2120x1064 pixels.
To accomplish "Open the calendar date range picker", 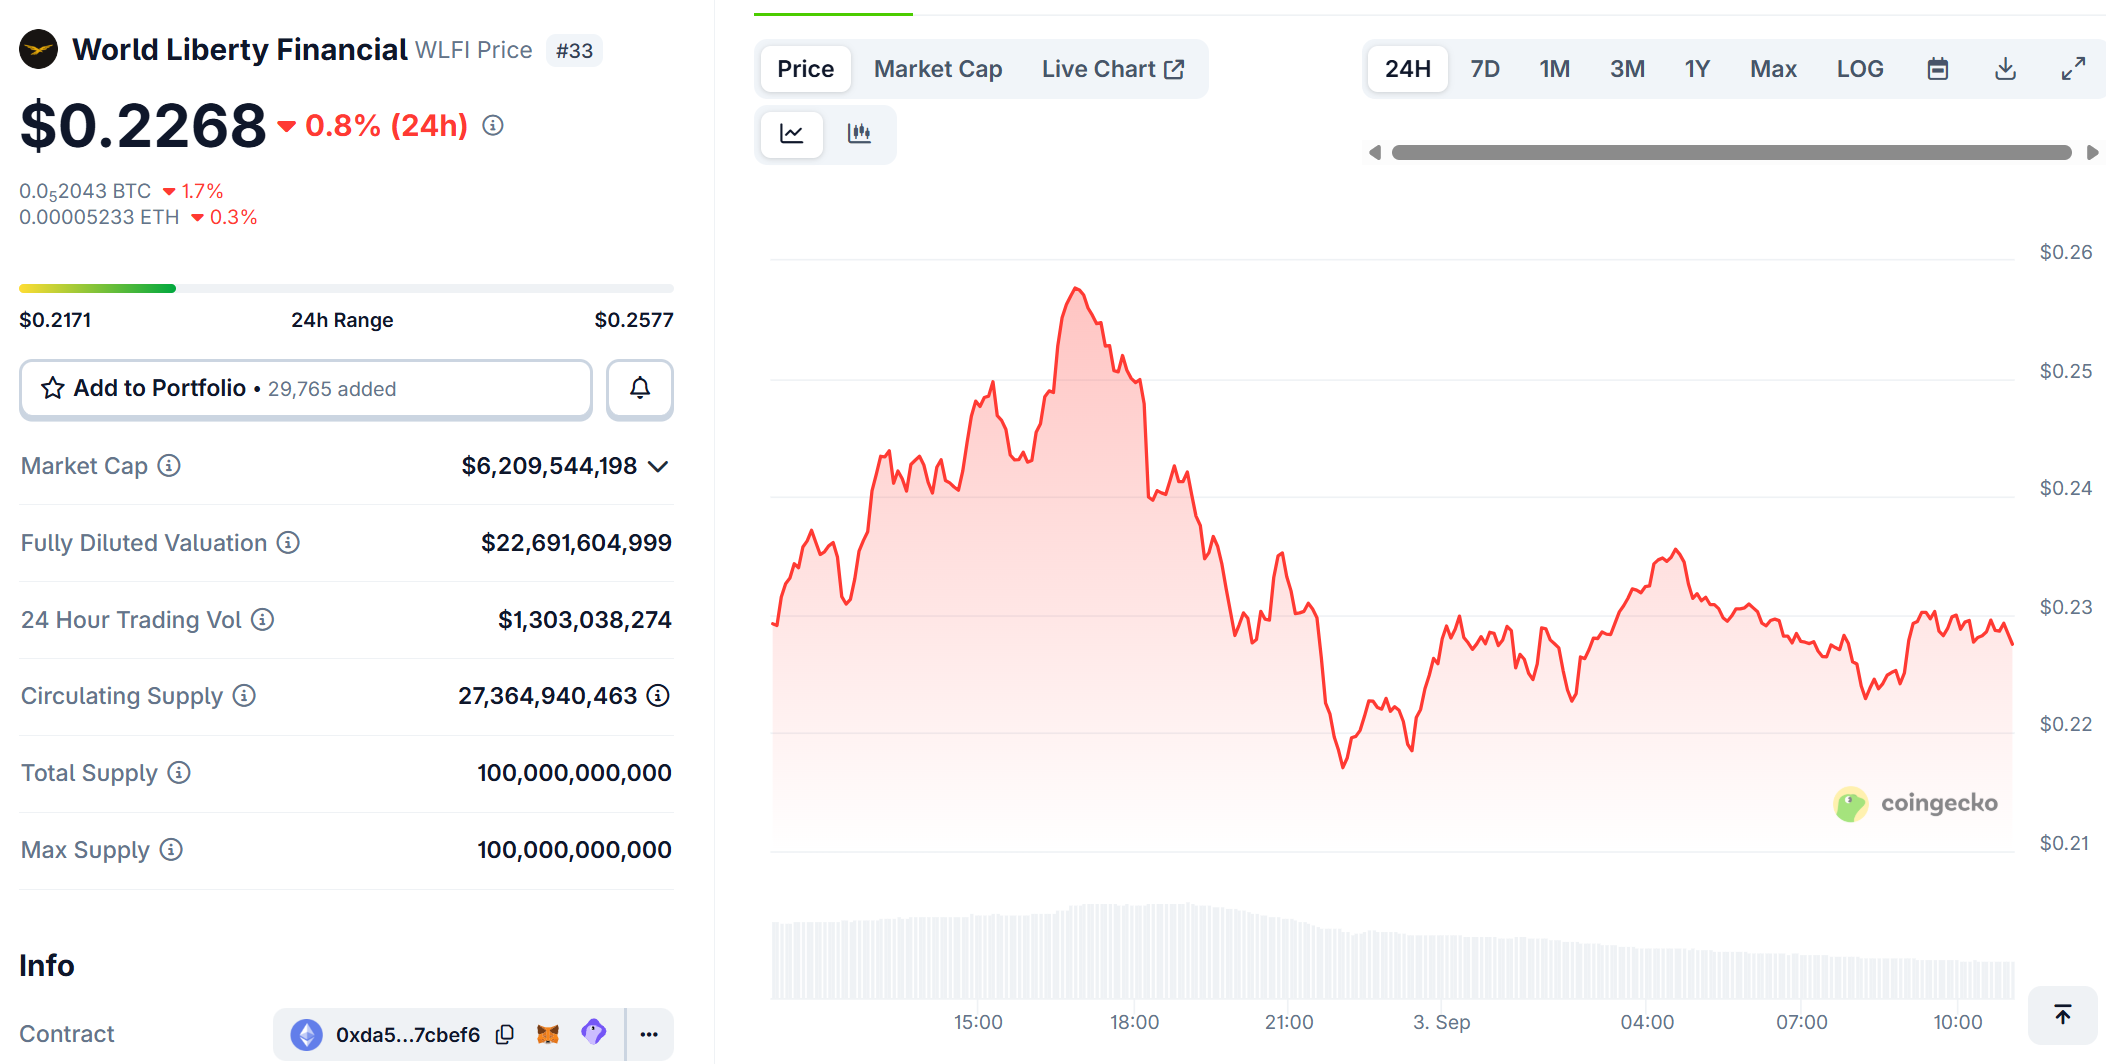I will click(x=1937, y=69).
